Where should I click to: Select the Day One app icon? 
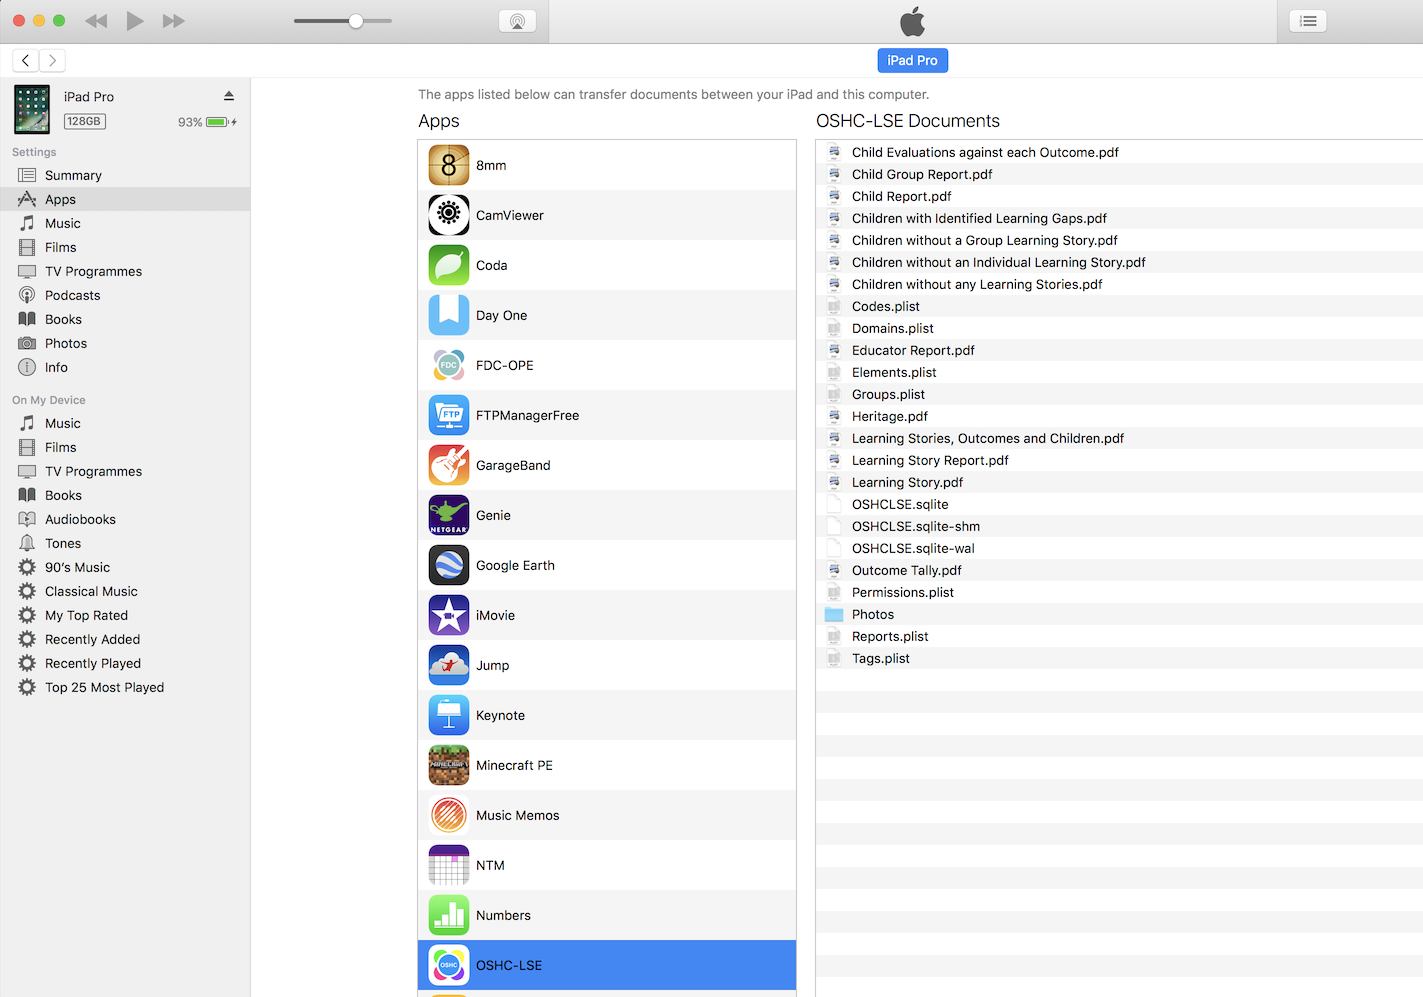click(449, 315)
